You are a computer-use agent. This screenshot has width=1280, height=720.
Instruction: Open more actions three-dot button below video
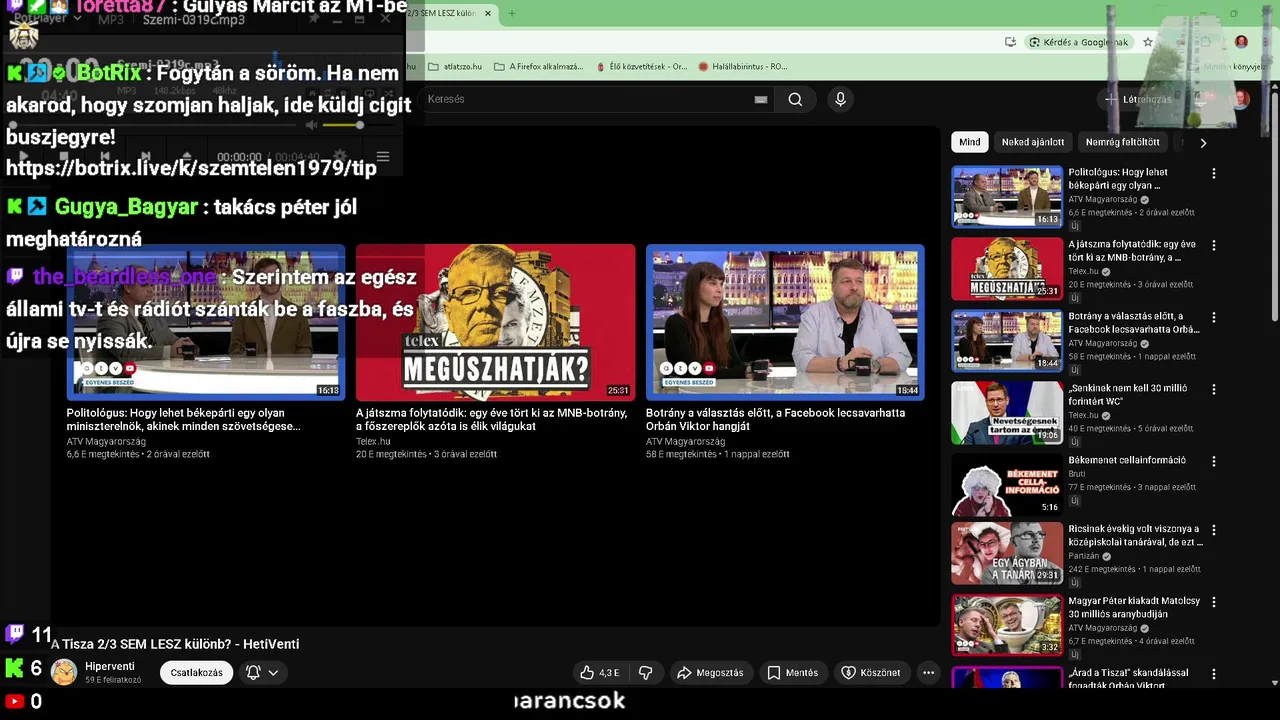point(928,673)
